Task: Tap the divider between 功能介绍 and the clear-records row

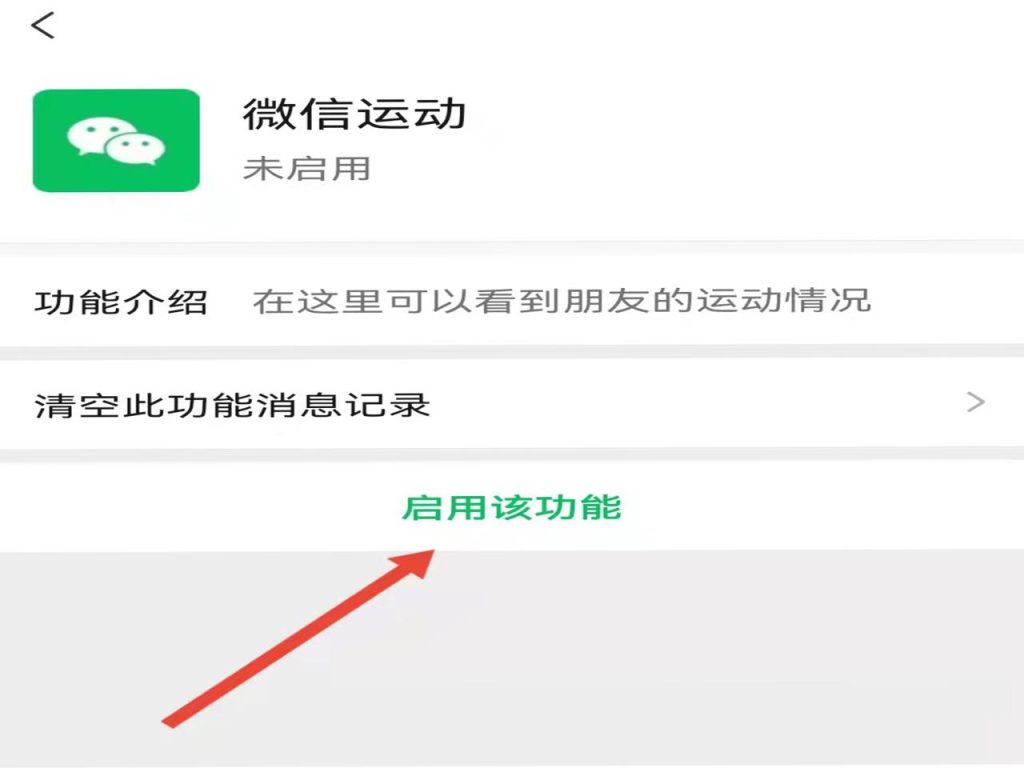Action: click(x=512, y=352)
